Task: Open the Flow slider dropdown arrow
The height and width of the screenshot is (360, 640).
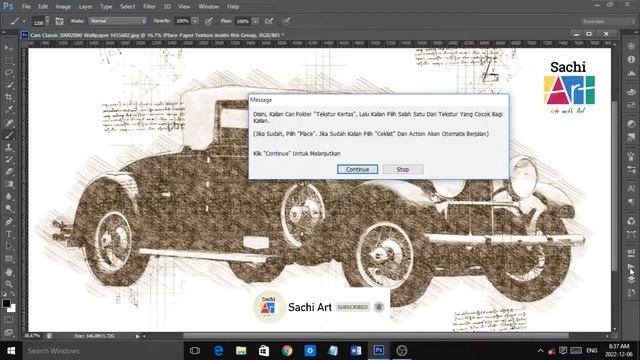Action: 255,21
